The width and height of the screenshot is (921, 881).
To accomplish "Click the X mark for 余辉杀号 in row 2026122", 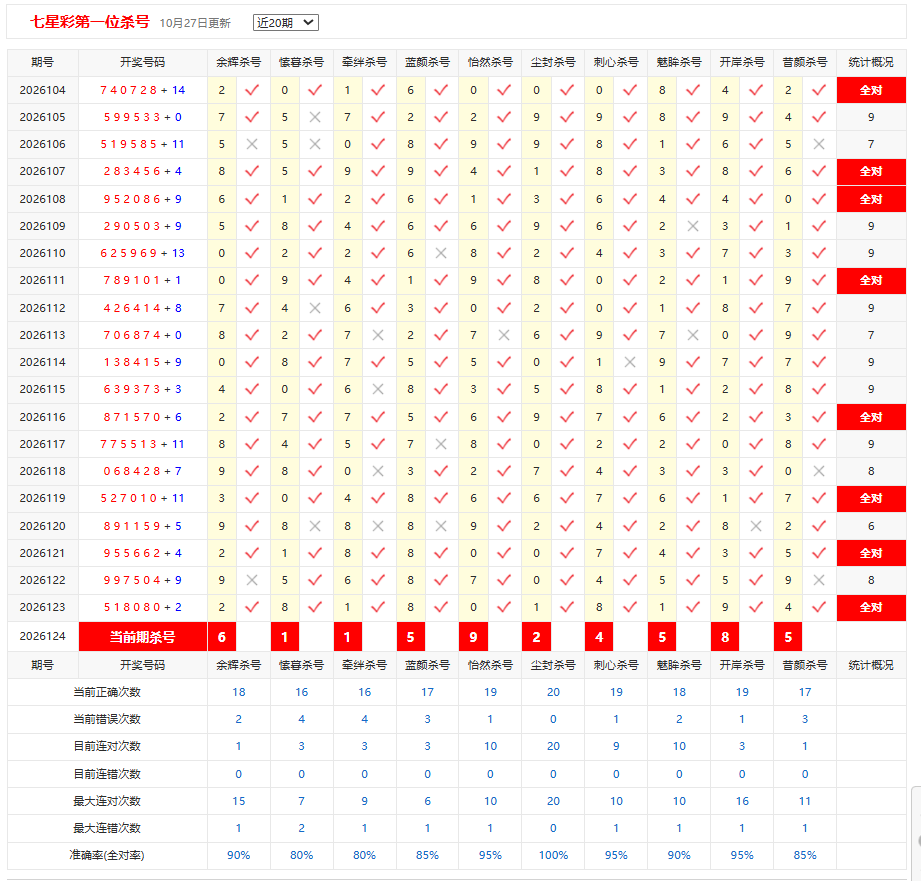I will [x=252, y=580].
